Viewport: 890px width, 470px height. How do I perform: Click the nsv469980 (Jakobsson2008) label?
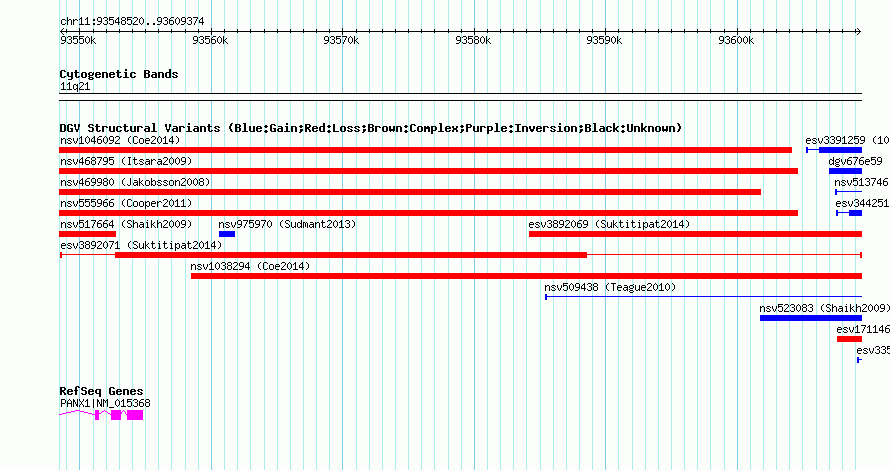135,182
